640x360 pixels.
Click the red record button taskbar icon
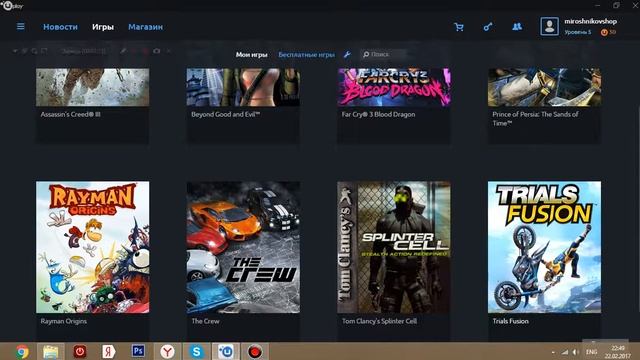[x=255, y=351]
